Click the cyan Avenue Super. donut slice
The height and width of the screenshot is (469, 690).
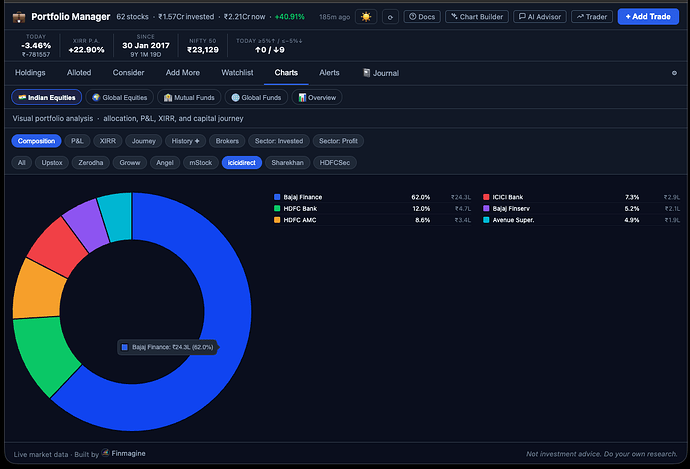117,216
